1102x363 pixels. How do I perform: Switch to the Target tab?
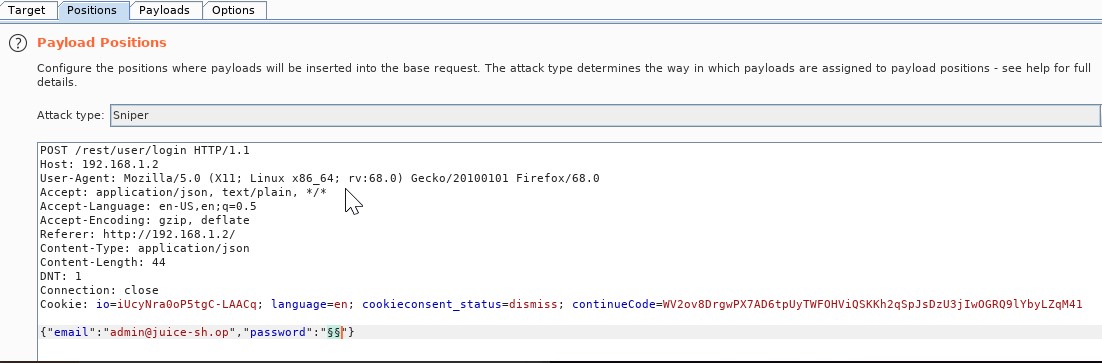tap(26, 10)
